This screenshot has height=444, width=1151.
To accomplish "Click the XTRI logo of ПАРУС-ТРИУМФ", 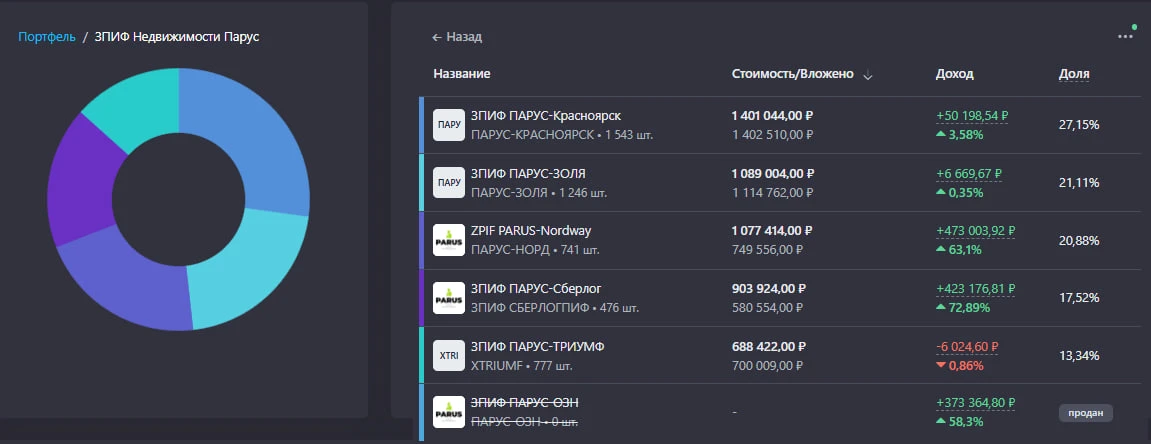I will point(449,355).
